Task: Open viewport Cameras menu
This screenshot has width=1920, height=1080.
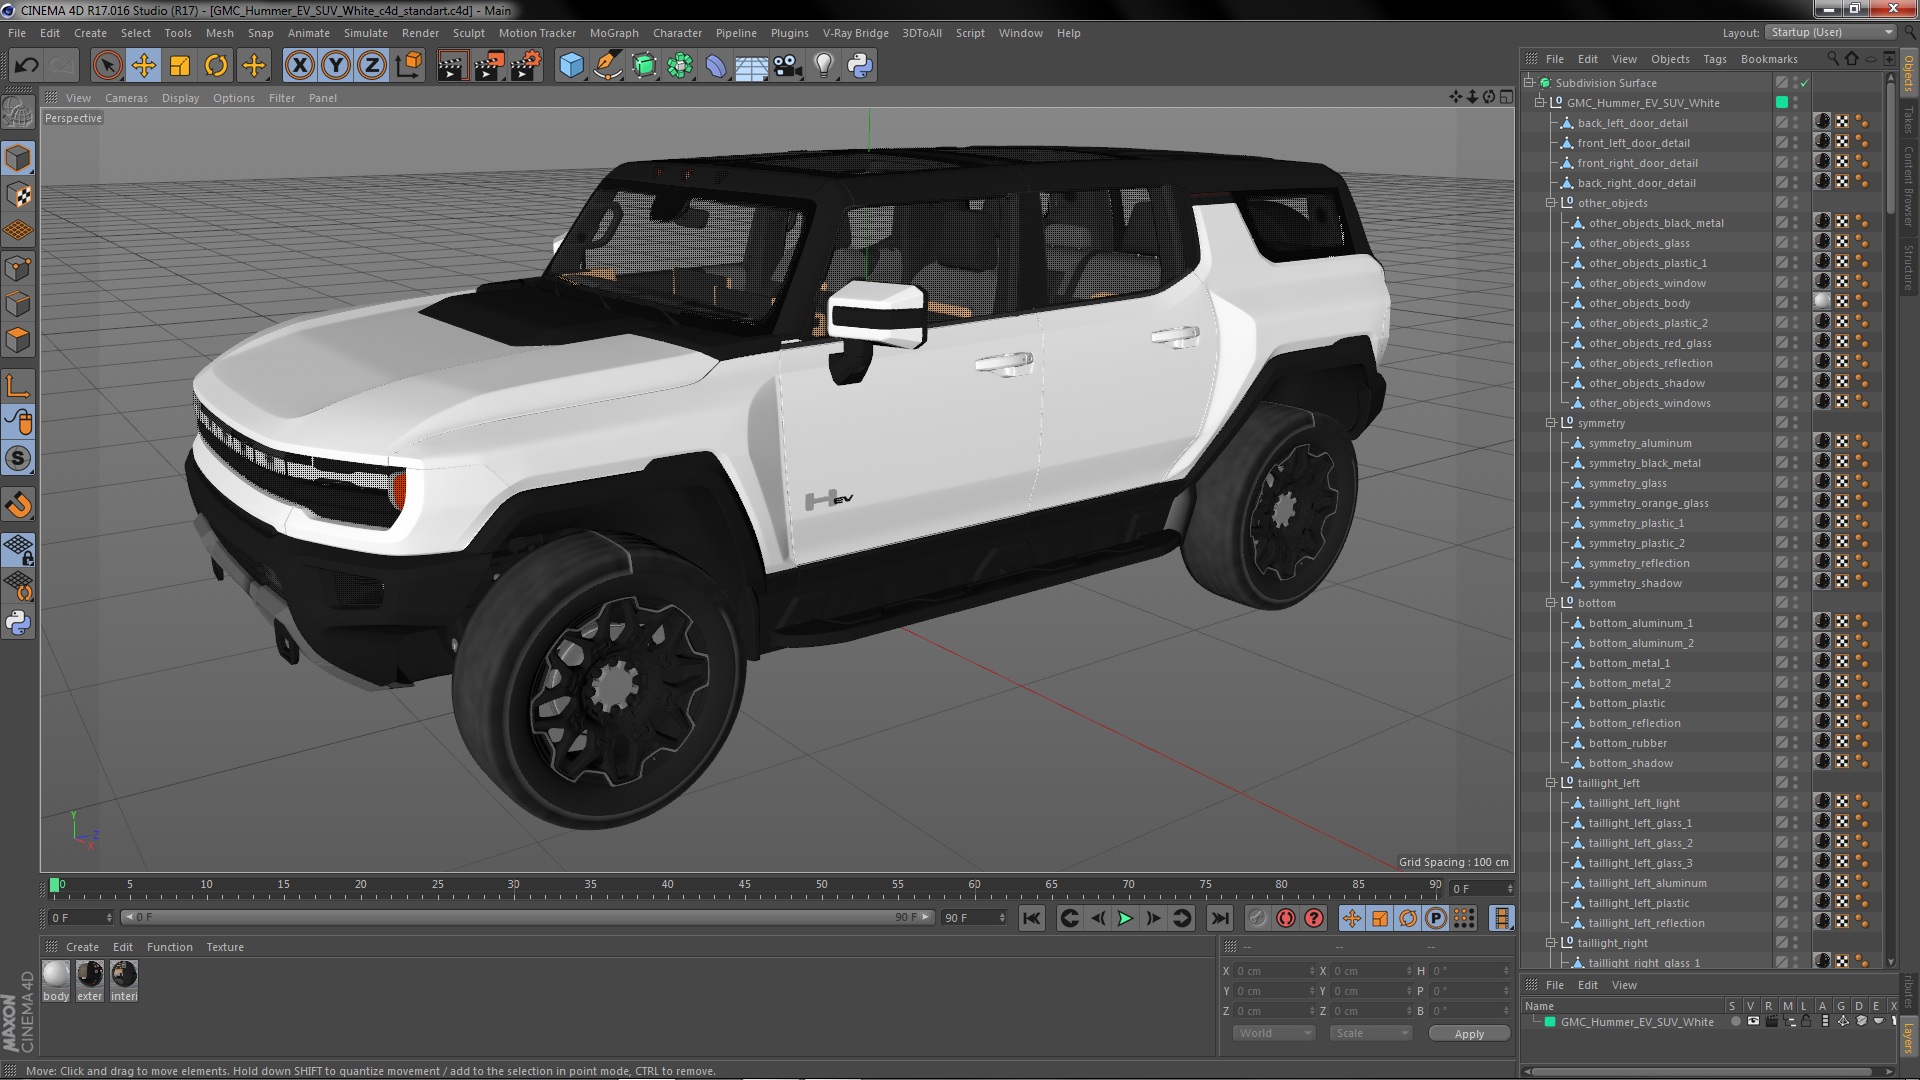Action: (126, 98)
